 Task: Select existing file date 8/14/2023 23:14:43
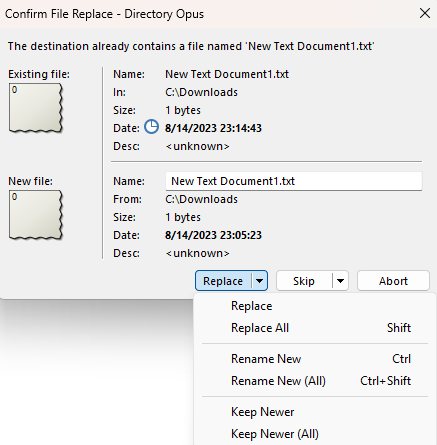click(213, 128)
